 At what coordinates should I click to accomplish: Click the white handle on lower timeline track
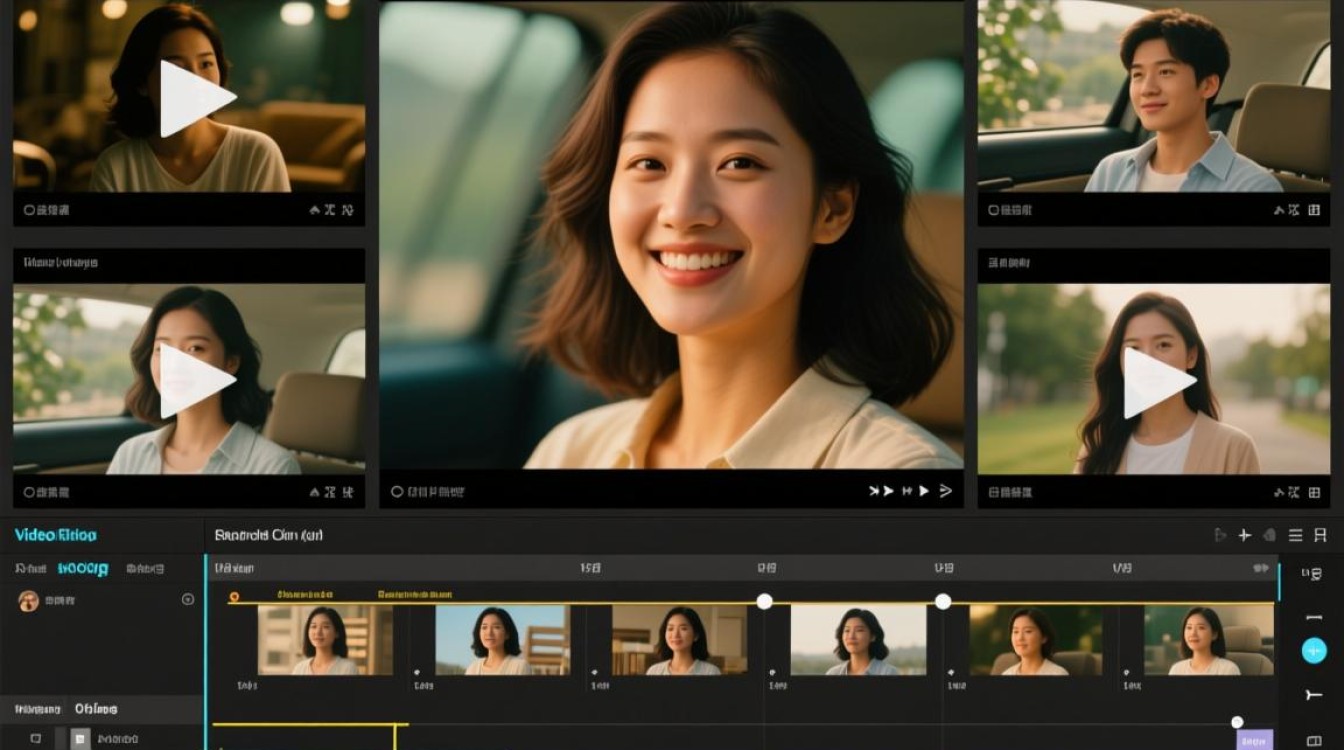tap(1237, 722)
